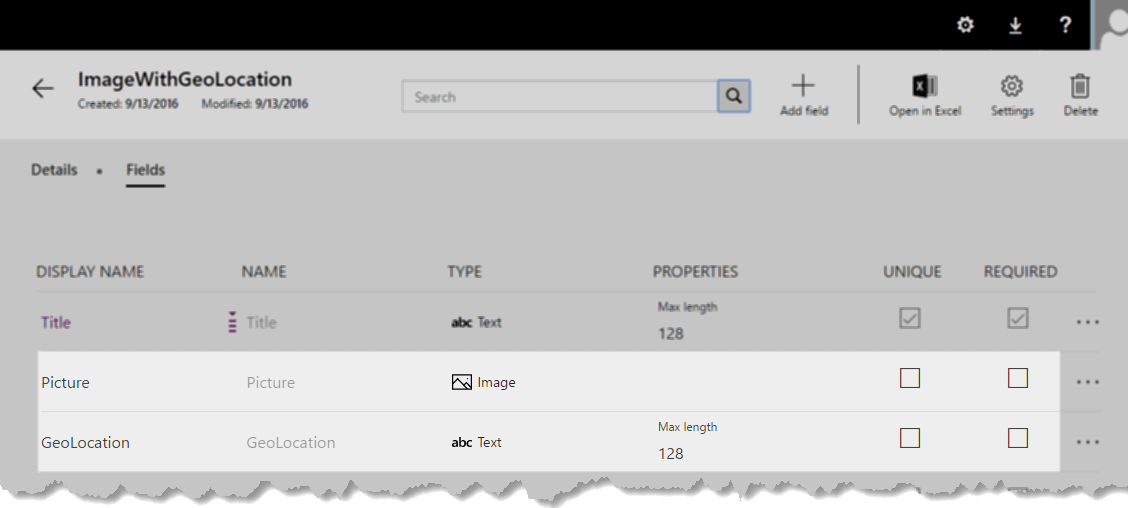The height and width of the screenshot is (508, 1128).
Task: Switch to the Details tab
Action: tap(54, 170)
